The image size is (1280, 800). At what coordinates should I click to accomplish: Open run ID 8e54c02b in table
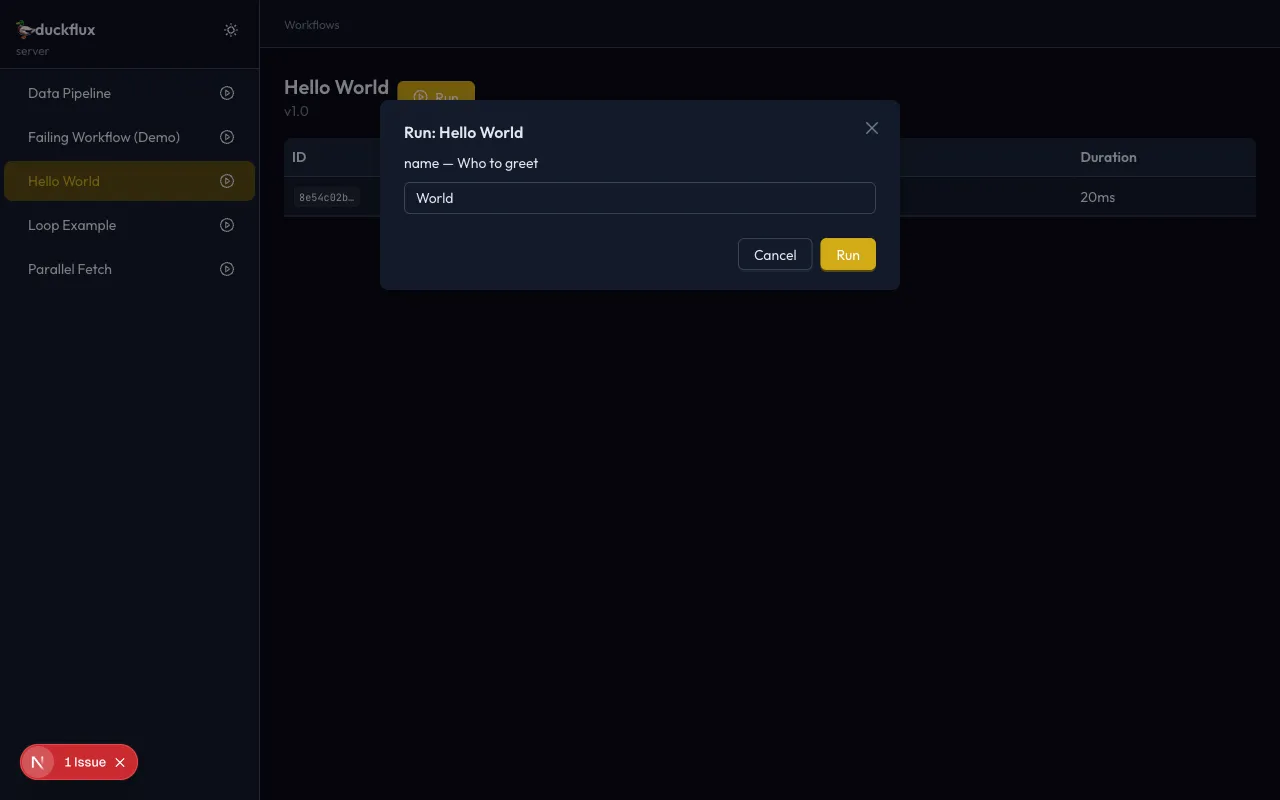tap(326, 197)
